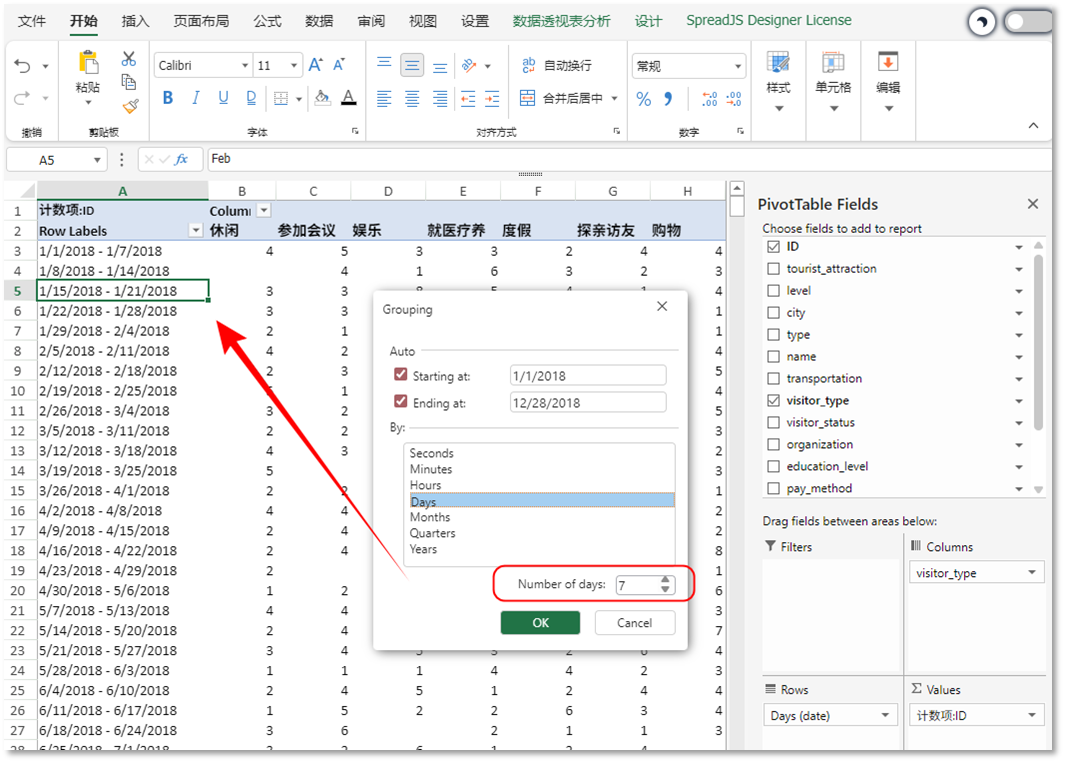Click the Undo arrow icon
Screen dimensions: 1065x763
coord(23,66)
